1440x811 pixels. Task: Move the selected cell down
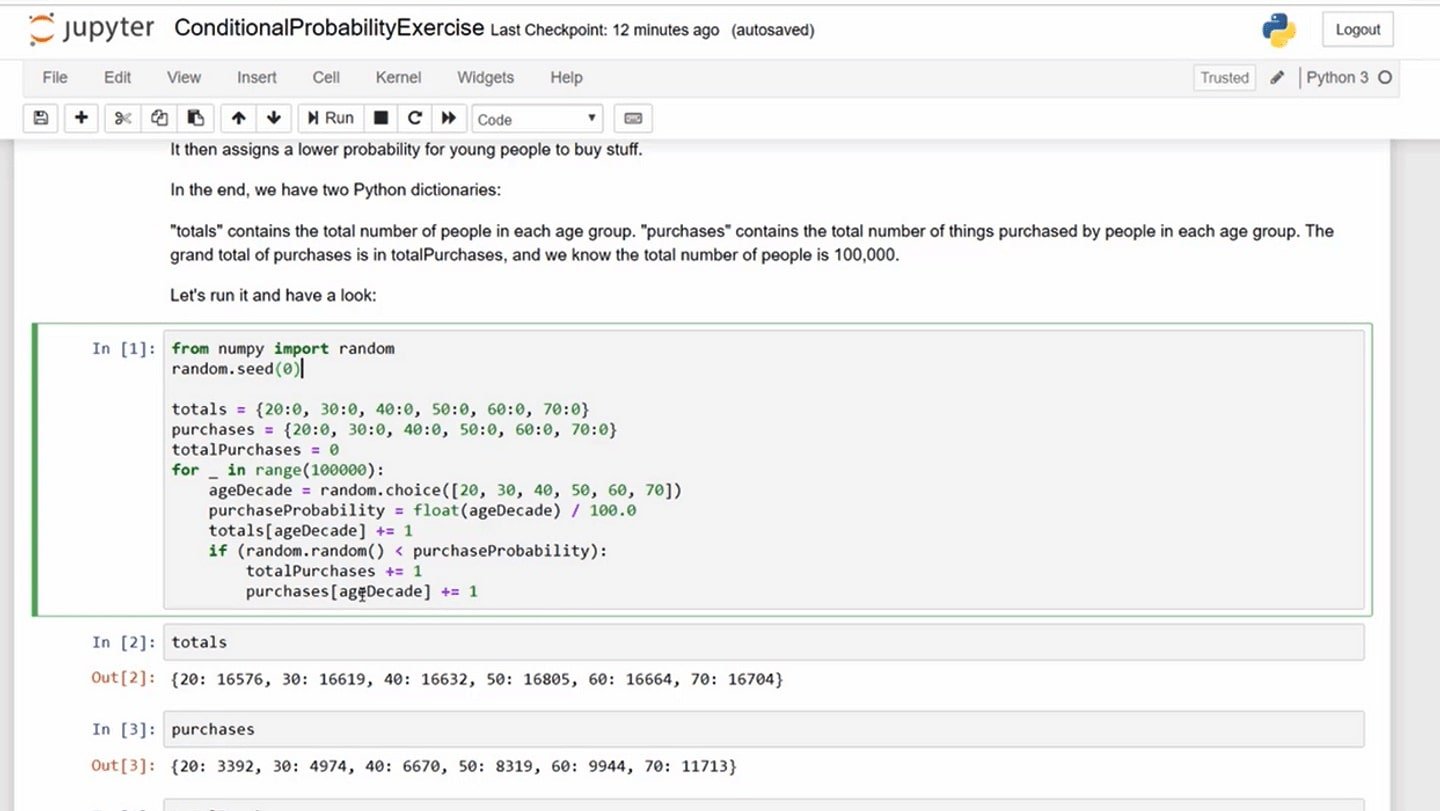click(x=273, y=118)
